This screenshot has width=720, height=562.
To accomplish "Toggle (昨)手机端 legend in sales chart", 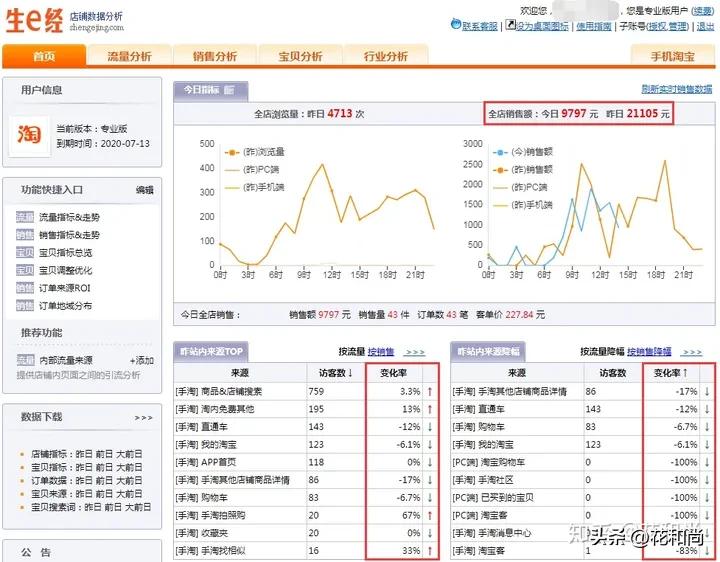I will [x=523, y=204].
